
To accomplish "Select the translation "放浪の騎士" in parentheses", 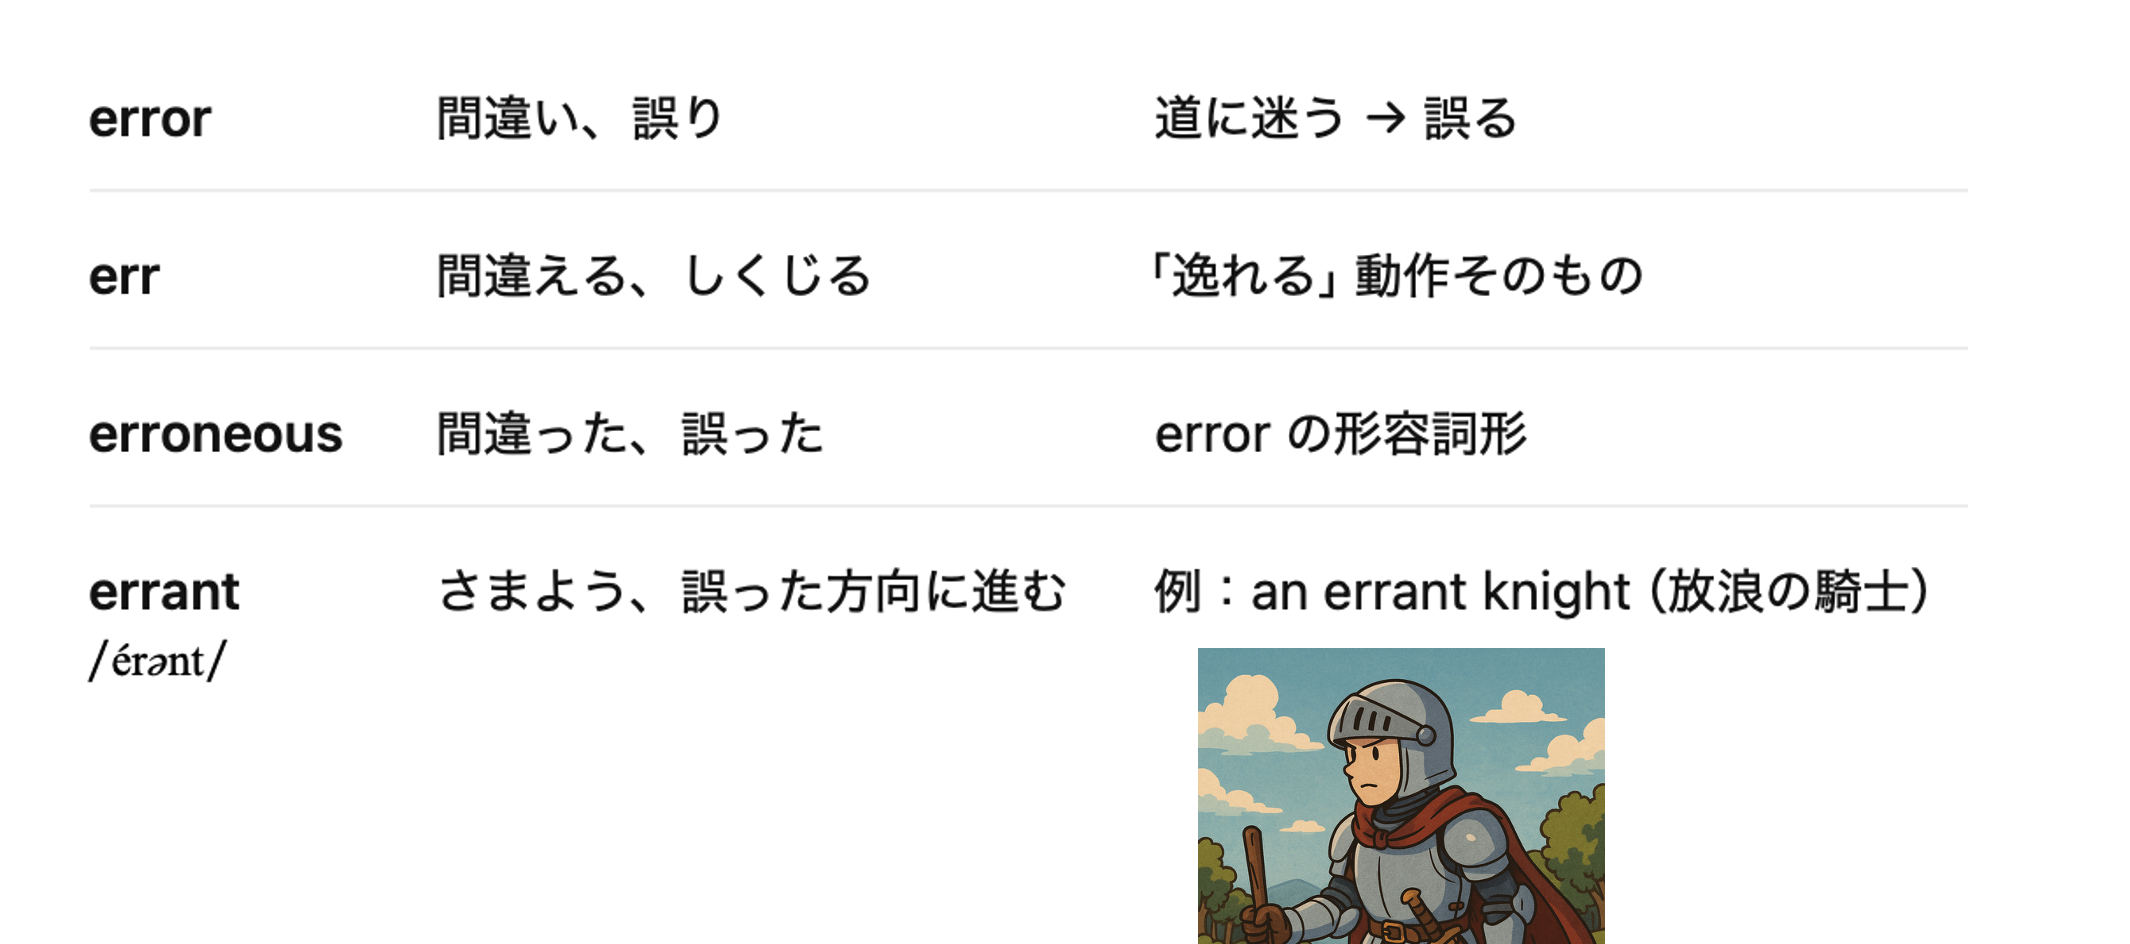I will pos(1787,591).
